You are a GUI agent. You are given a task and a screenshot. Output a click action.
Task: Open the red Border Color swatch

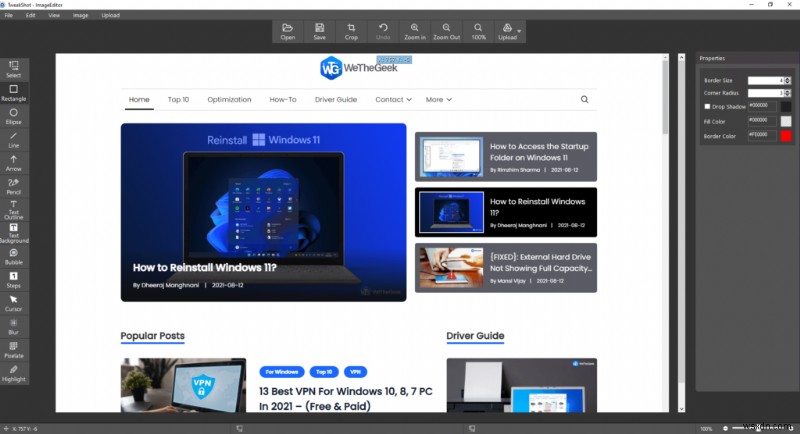coord(786,136)
